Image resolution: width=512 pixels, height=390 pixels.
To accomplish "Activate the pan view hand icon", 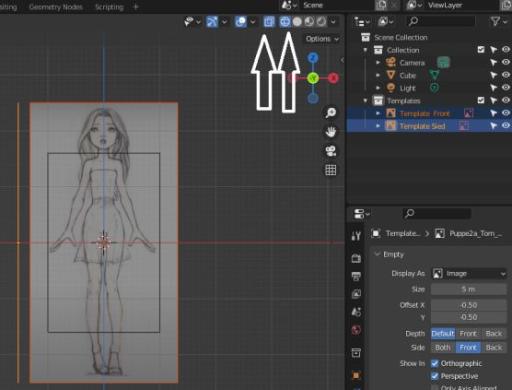I will coord(330,132).
